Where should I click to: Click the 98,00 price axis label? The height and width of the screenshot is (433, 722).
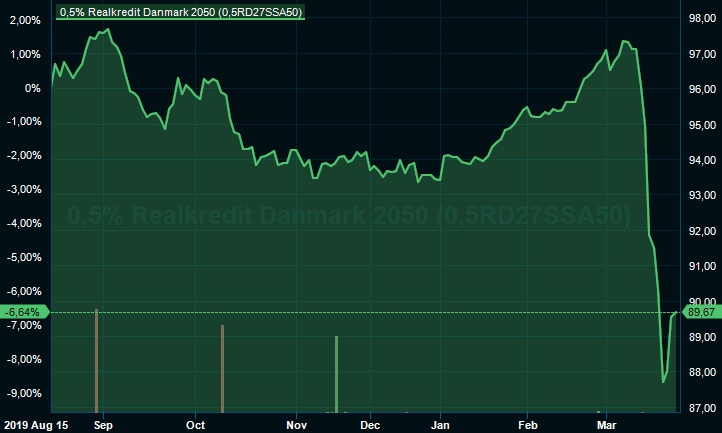coord(702,19)
